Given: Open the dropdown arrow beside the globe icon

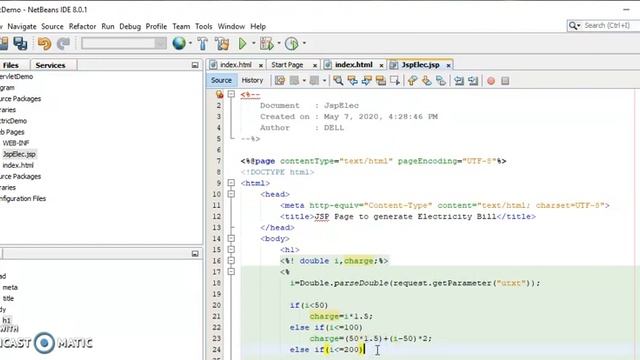Looking at the screenshot, I should pos(190,43).
